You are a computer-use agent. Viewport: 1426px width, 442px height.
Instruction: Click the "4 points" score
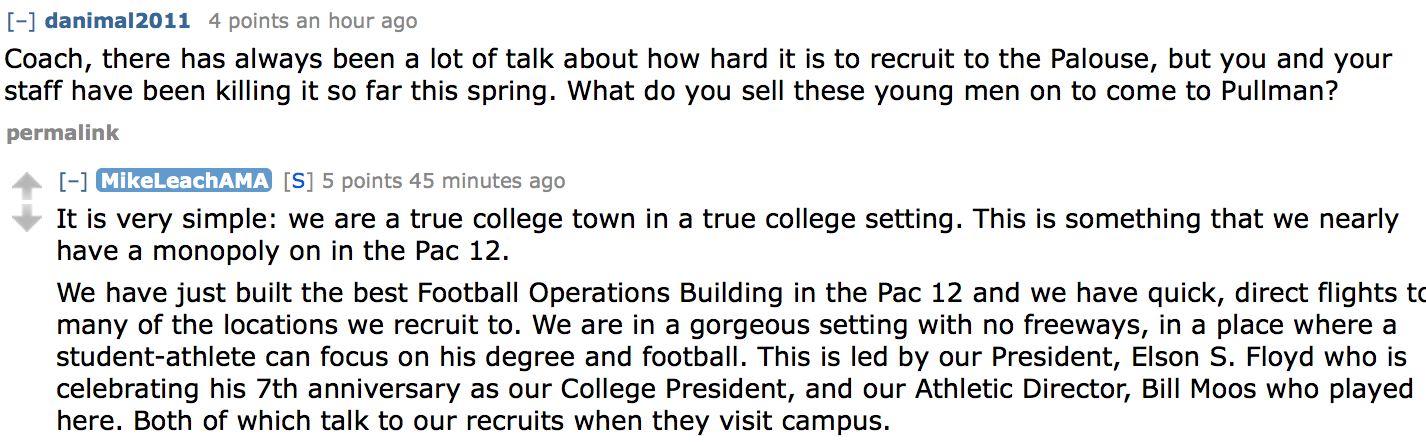243,21
